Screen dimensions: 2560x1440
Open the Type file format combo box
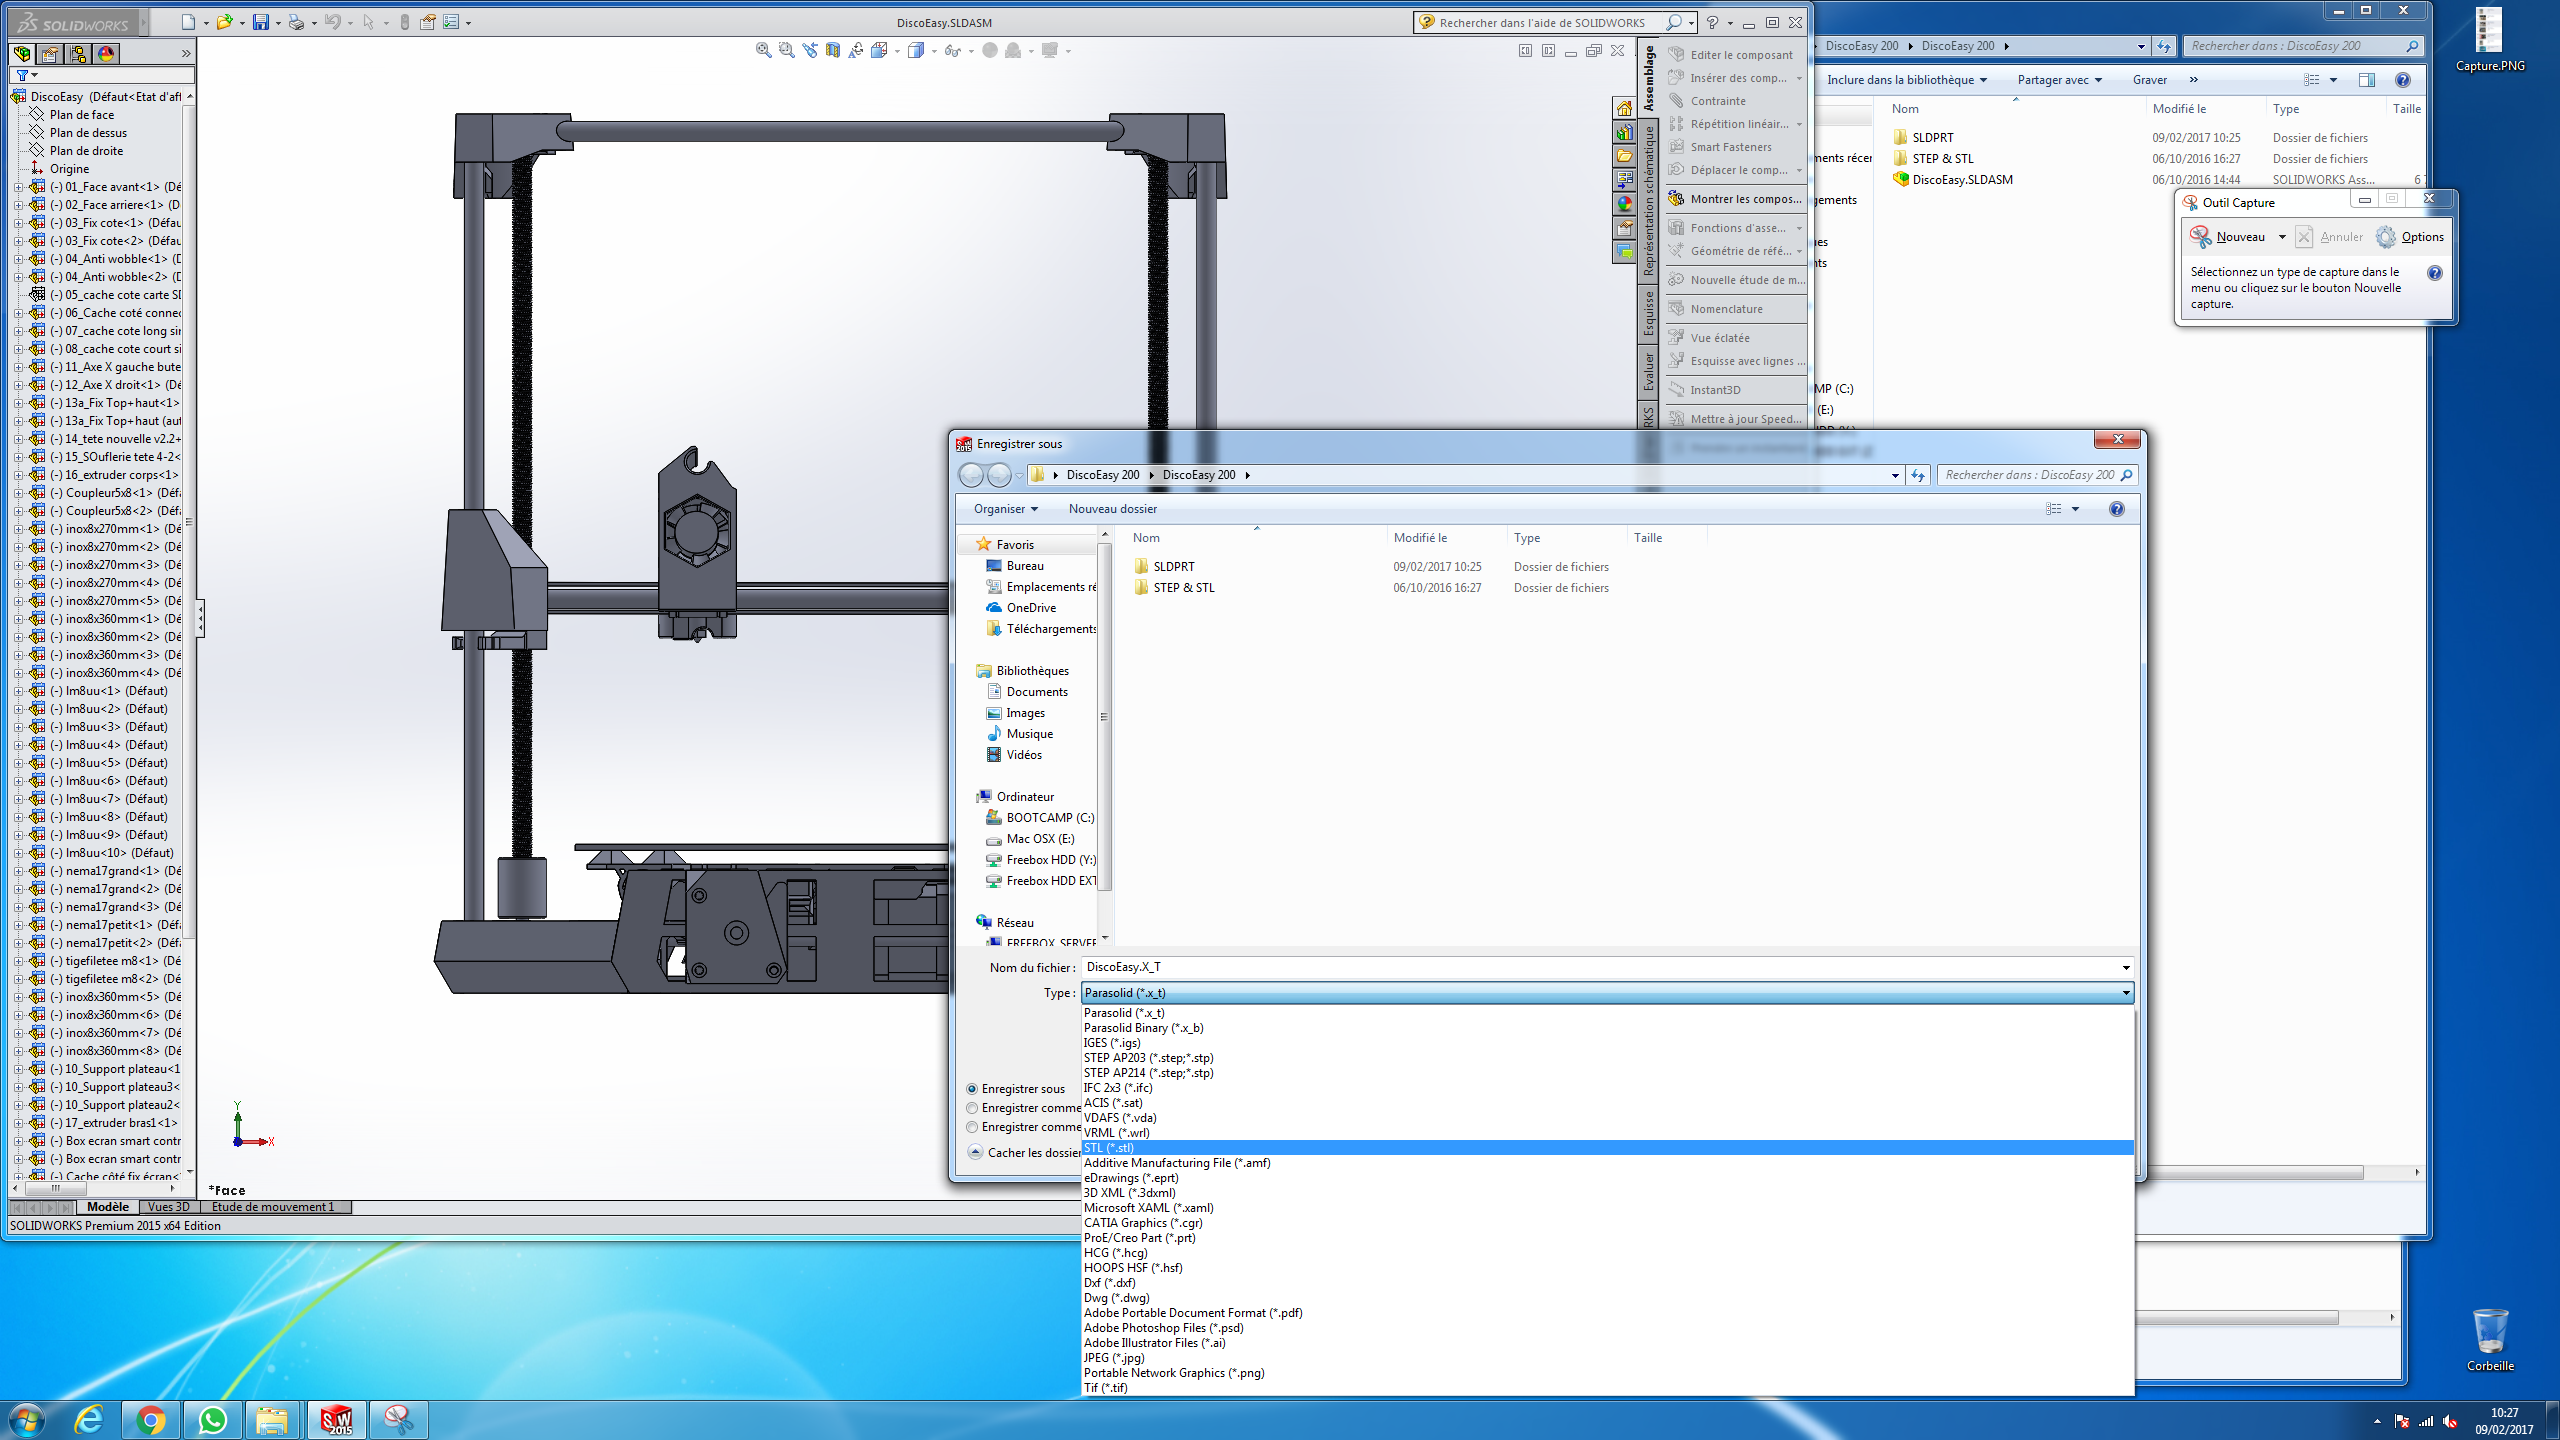coord(1607,993)
